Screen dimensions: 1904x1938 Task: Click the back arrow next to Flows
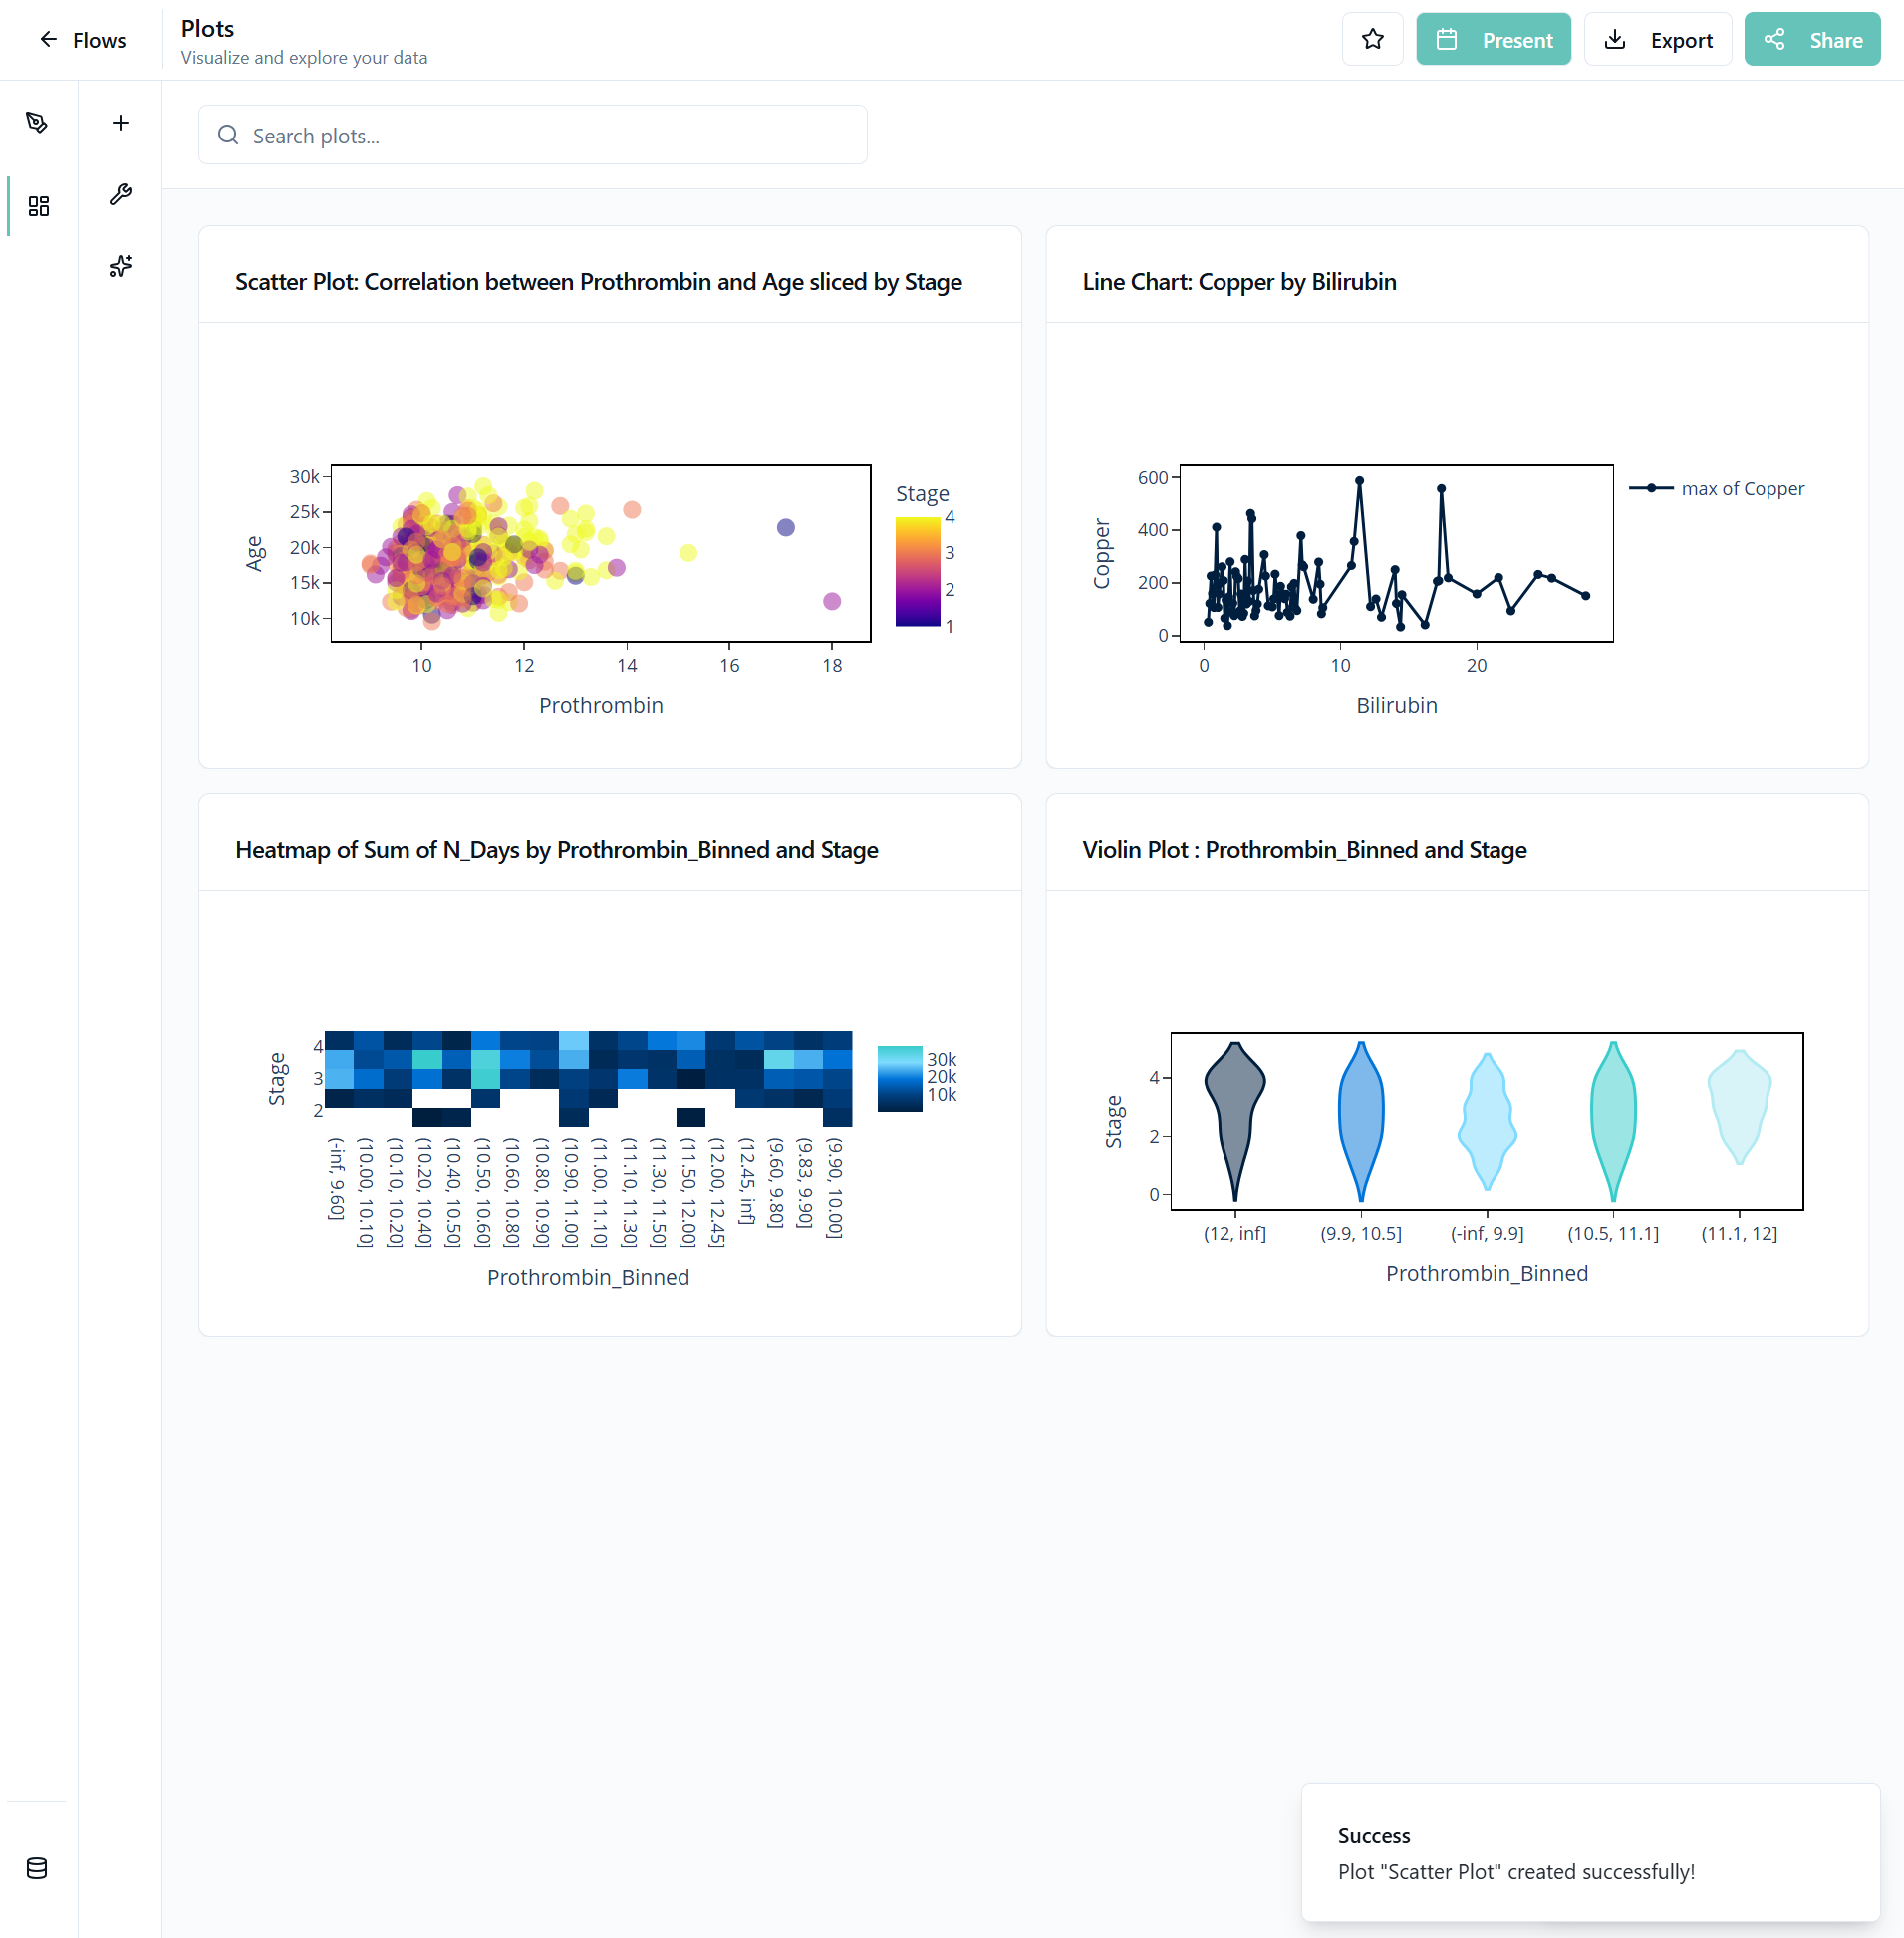(48, 40)
